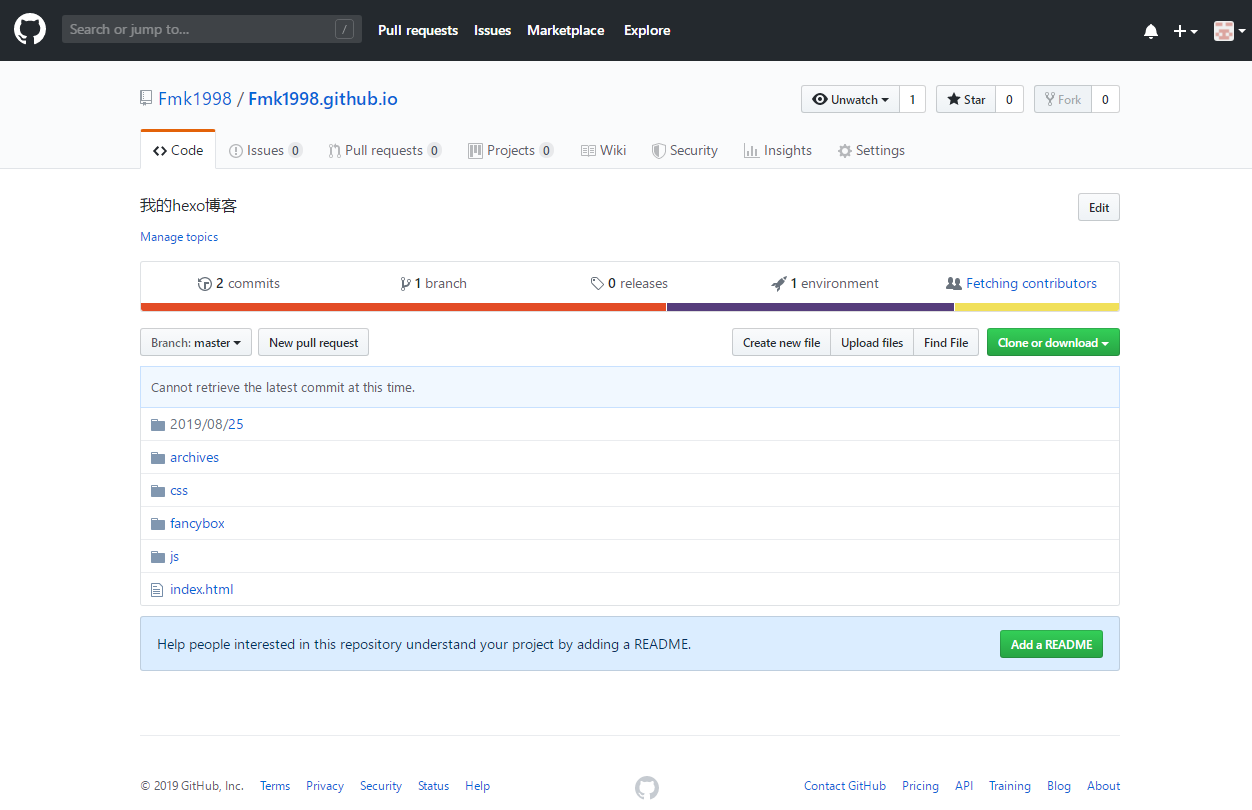Open Pull requests in the top navigation
Viewport: 1252px width, 810px height.
(x=418, y=31)
